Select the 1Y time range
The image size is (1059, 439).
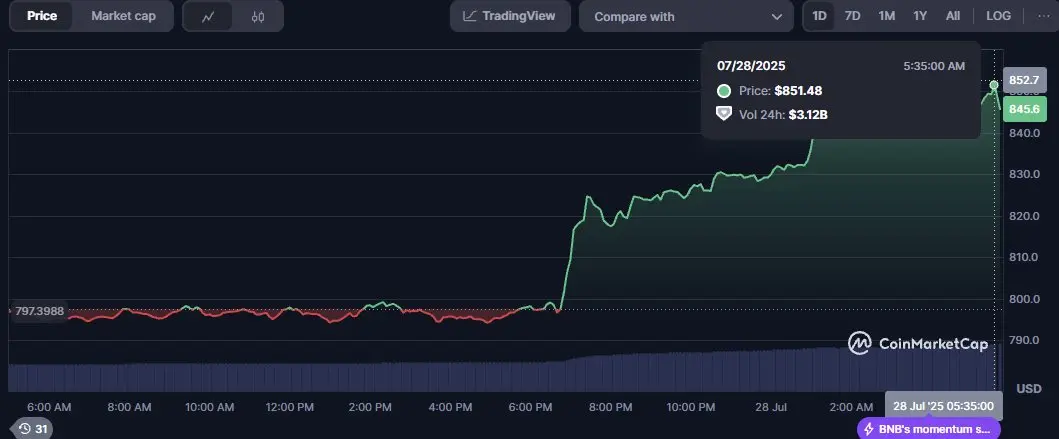click(x=920, y=16)
